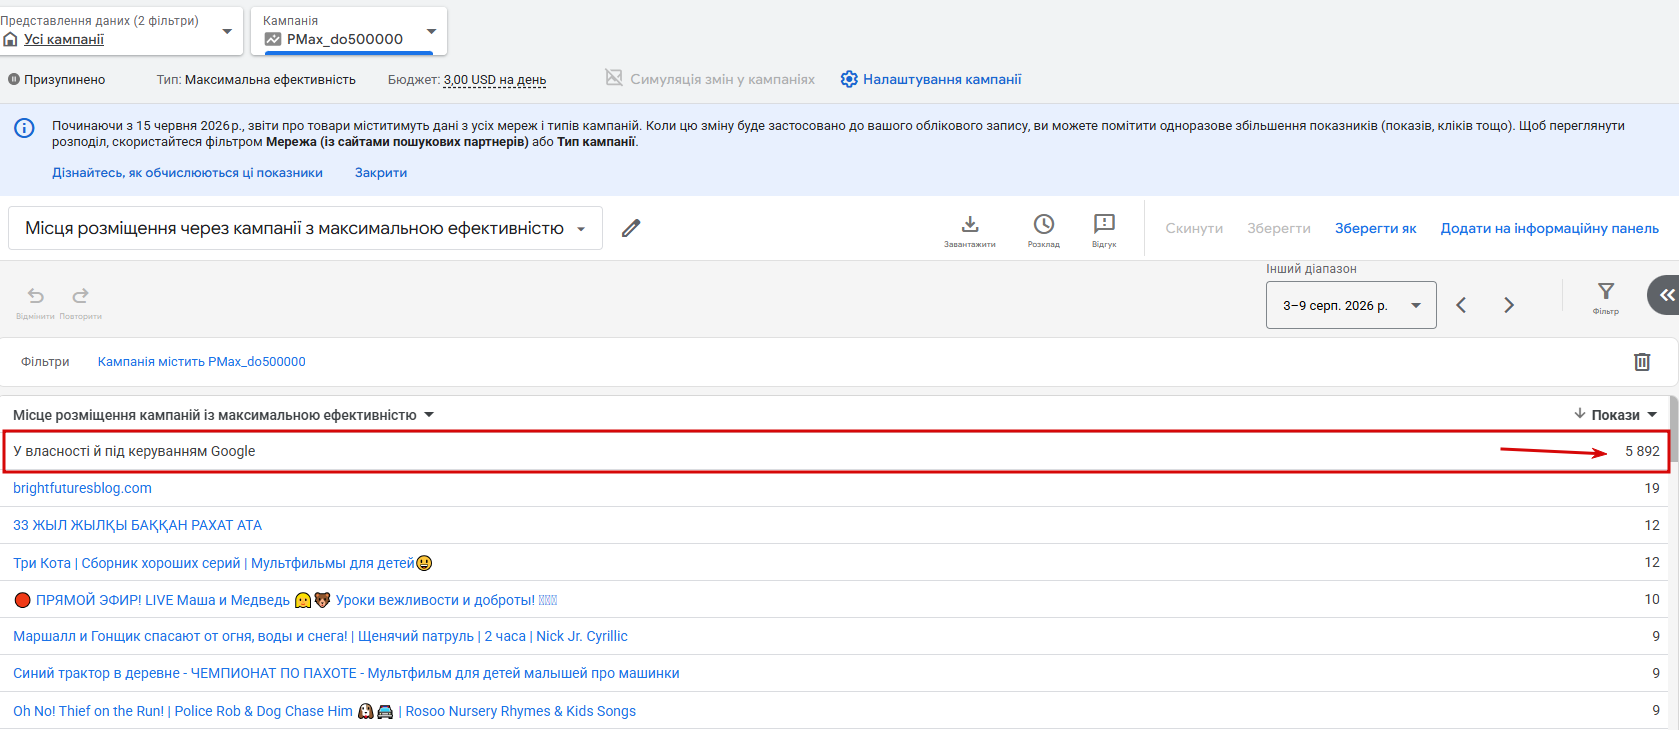Click the PMax campaign type icon
Image resolution: width=1679 pixels, height=730 pixels.
click(x=273, y=39)
